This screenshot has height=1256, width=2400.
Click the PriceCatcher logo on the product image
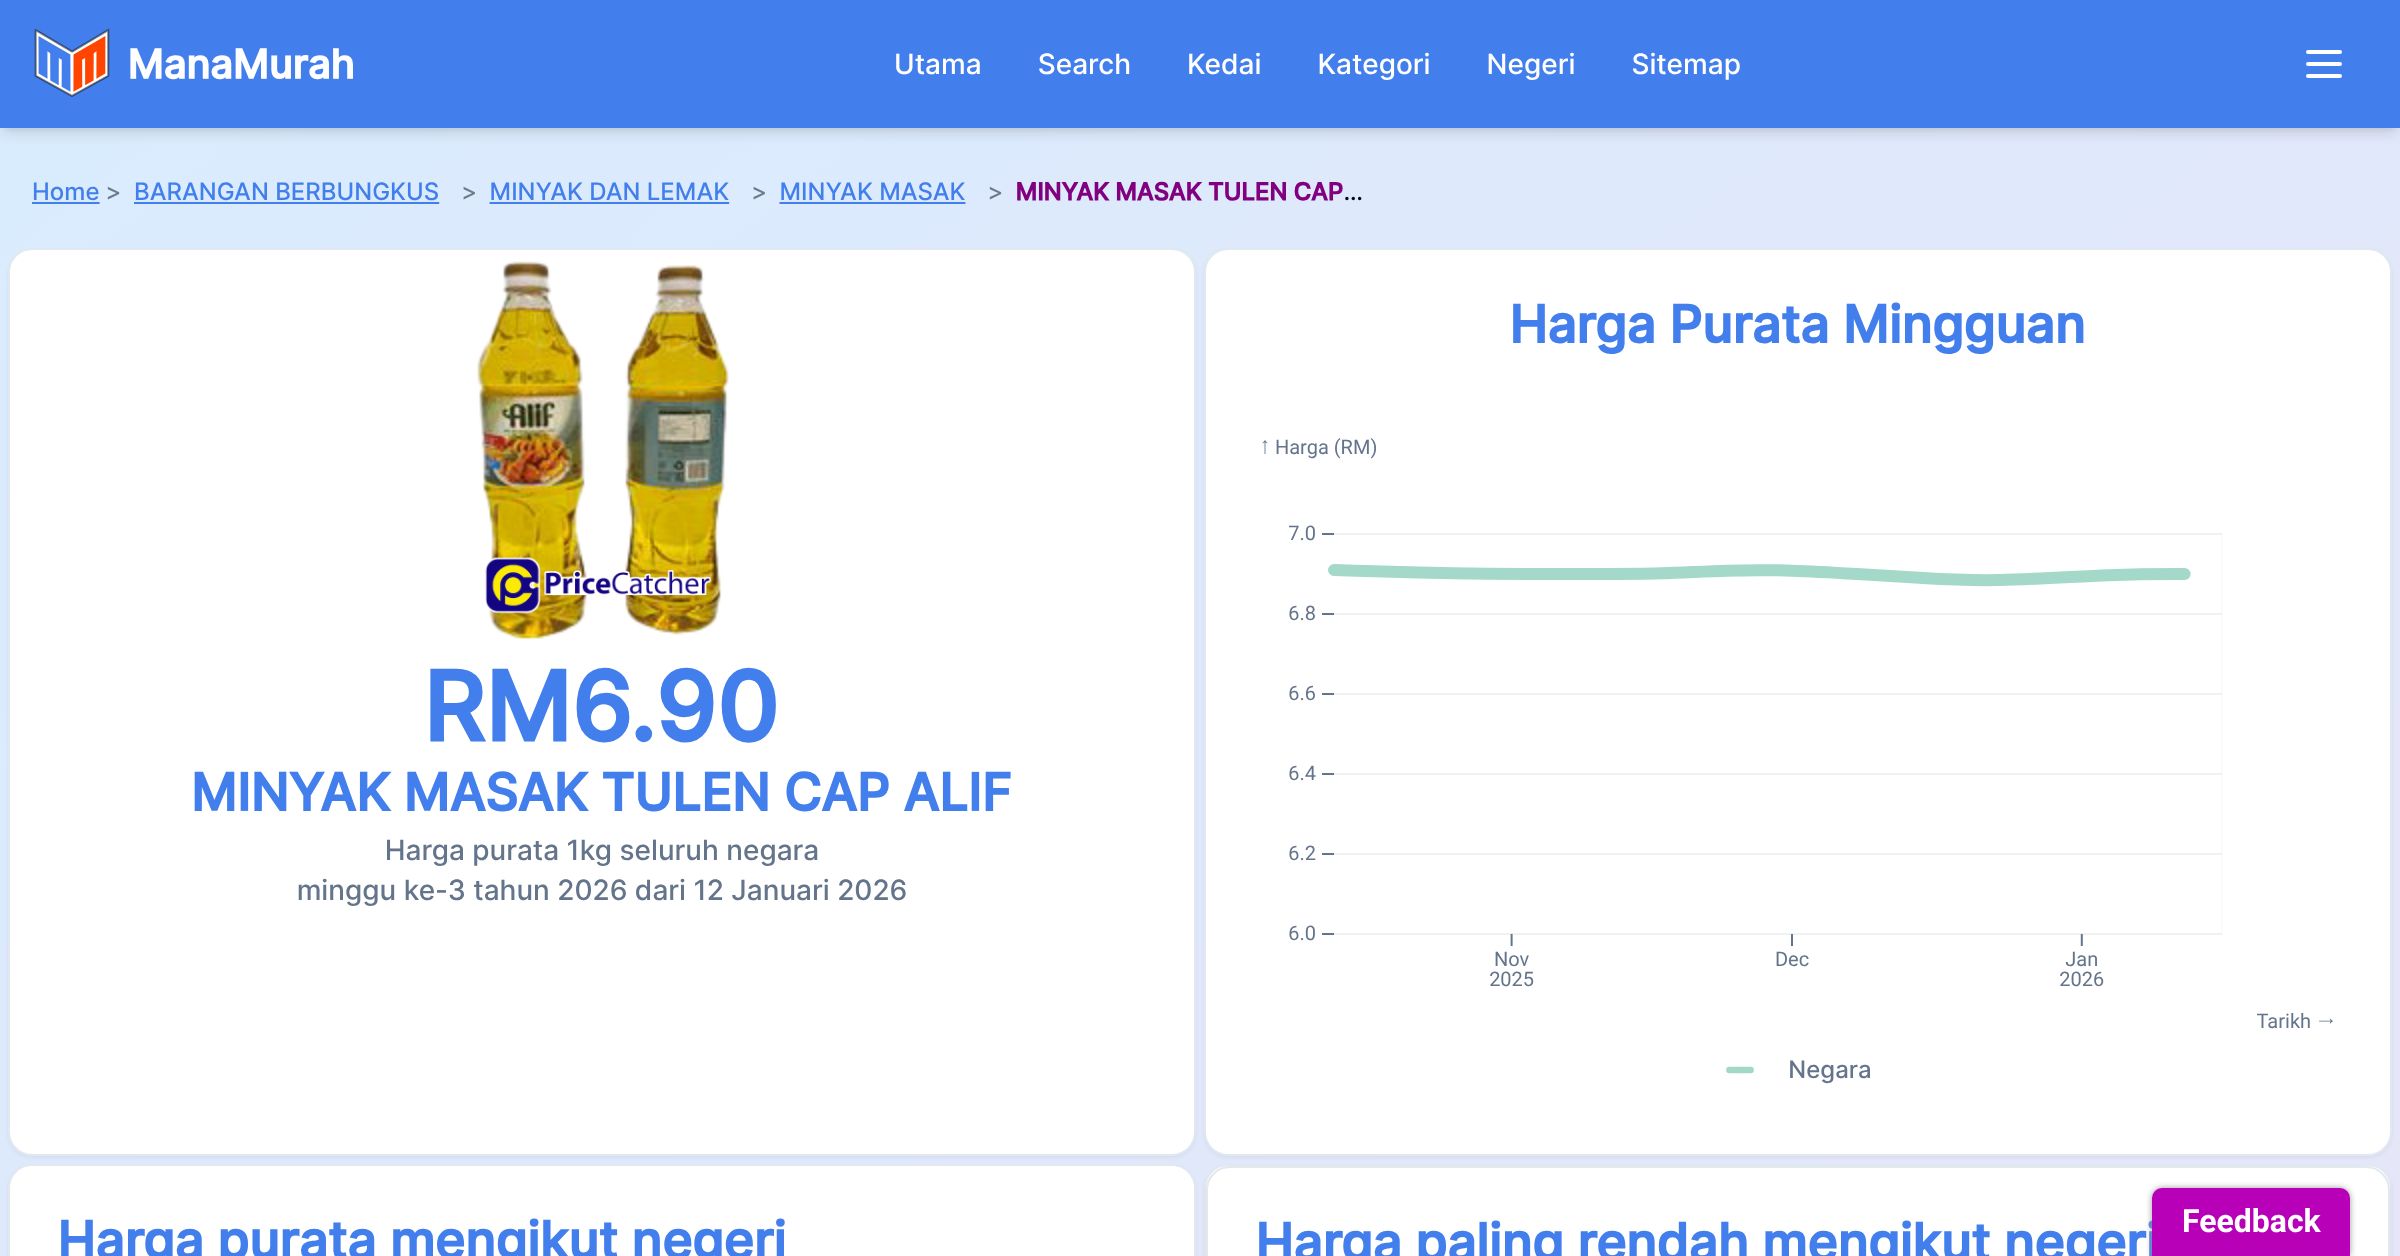pos(598,583)
